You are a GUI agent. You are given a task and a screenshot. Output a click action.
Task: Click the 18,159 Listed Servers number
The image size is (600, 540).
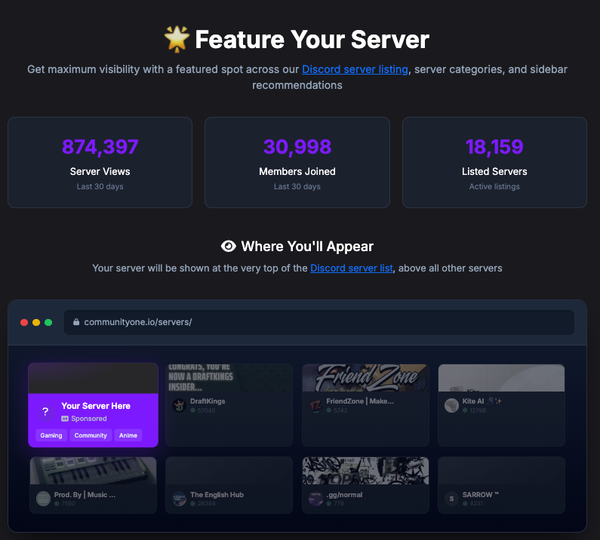pos(494,147)
